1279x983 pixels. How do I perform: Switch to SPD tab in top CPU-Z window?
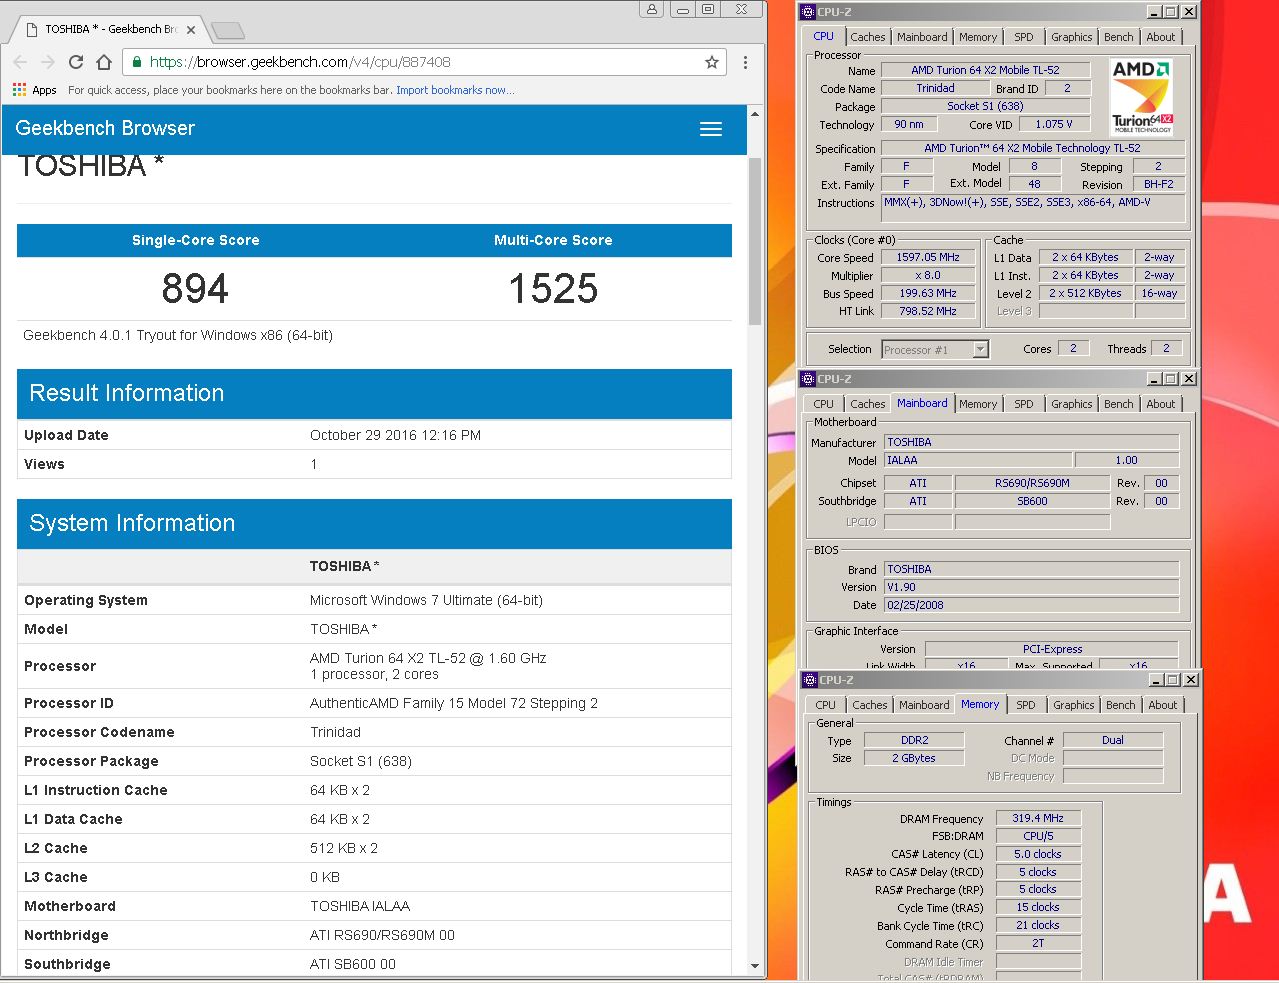(x=1024, y=37)
